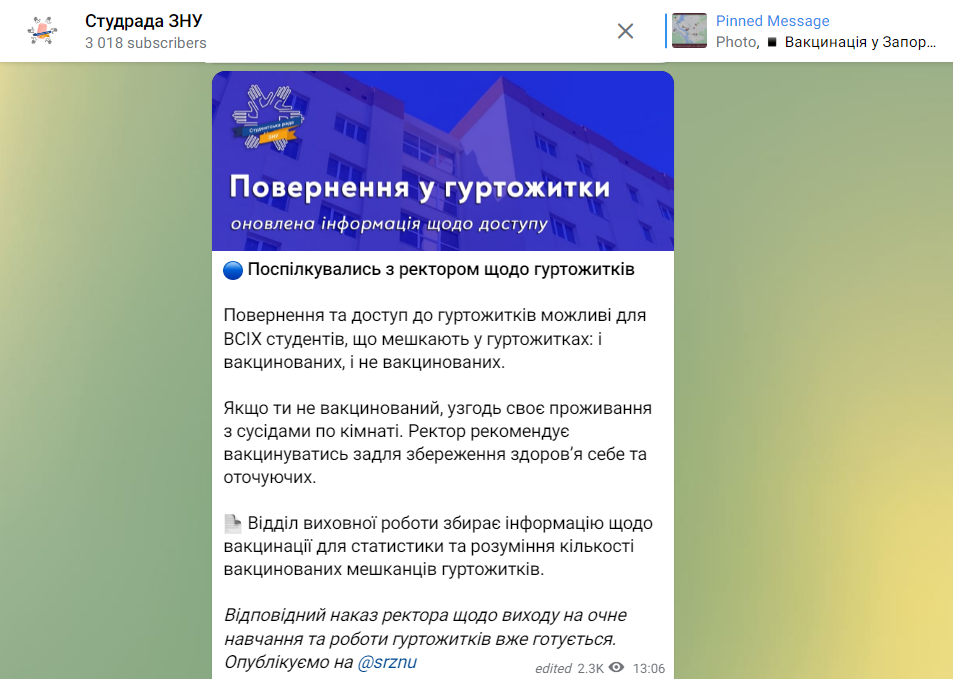Click the black square emoji in the pinned preview
This screenshot has width=953, height=679.
tap(772, 42)
